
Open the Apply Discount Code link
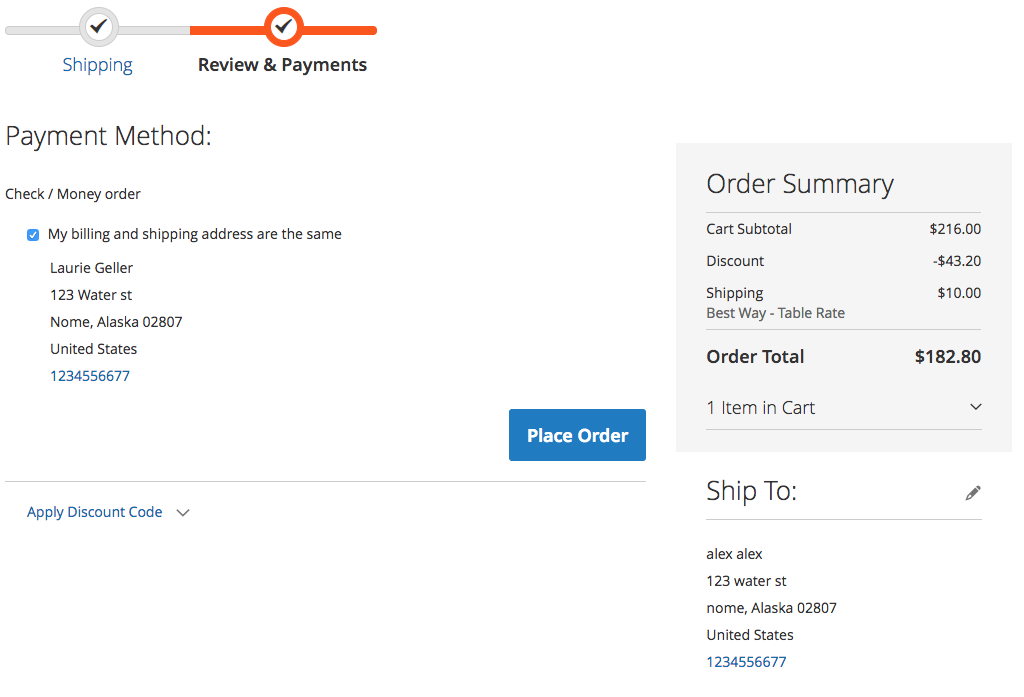click(x=95, y=512)
